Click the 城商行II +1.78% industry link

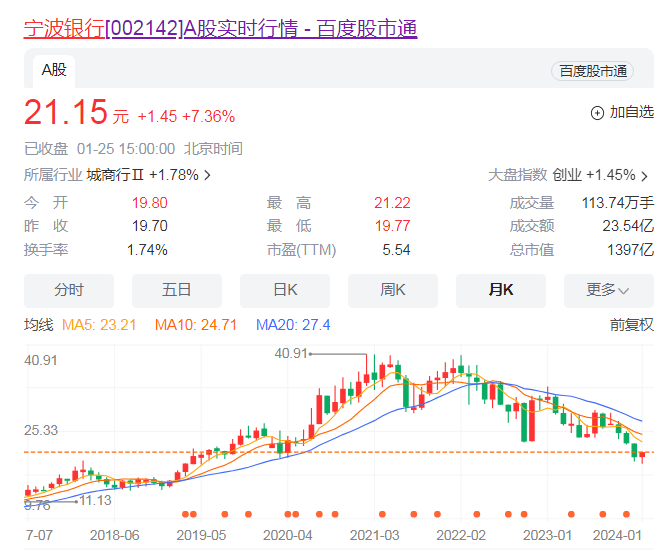[x=143, y=175]
